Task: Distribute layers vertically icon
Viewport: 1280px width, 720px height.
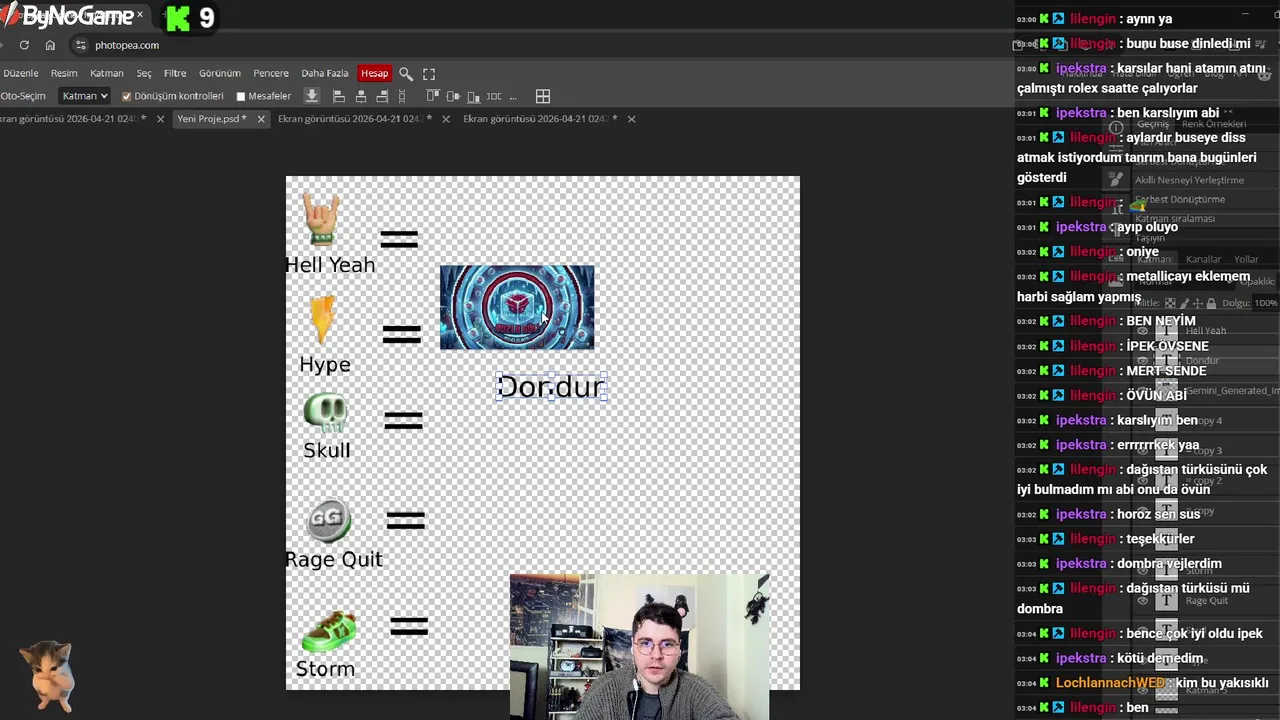Action: [x=402, y=96]
